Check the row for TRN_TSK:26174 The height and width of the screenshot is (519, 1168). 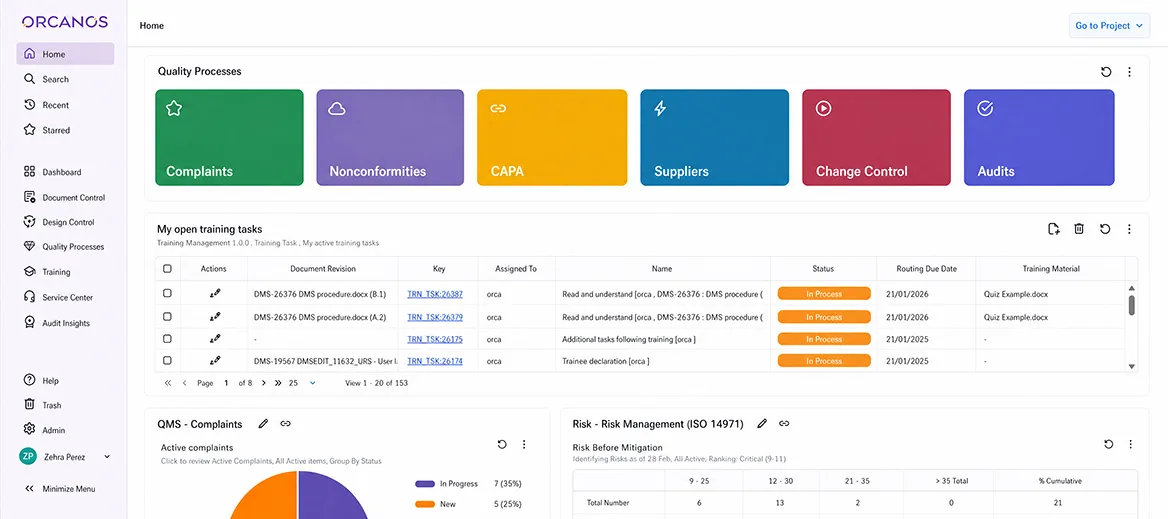pos(167,360)
